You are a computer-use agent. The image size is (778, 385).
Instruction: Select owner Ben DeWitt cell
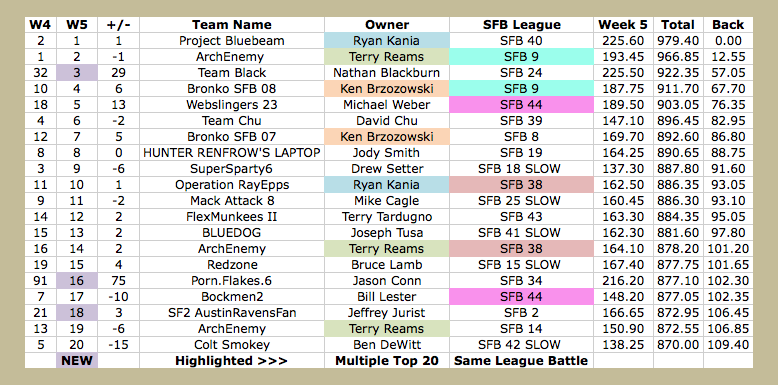point(387,345)
